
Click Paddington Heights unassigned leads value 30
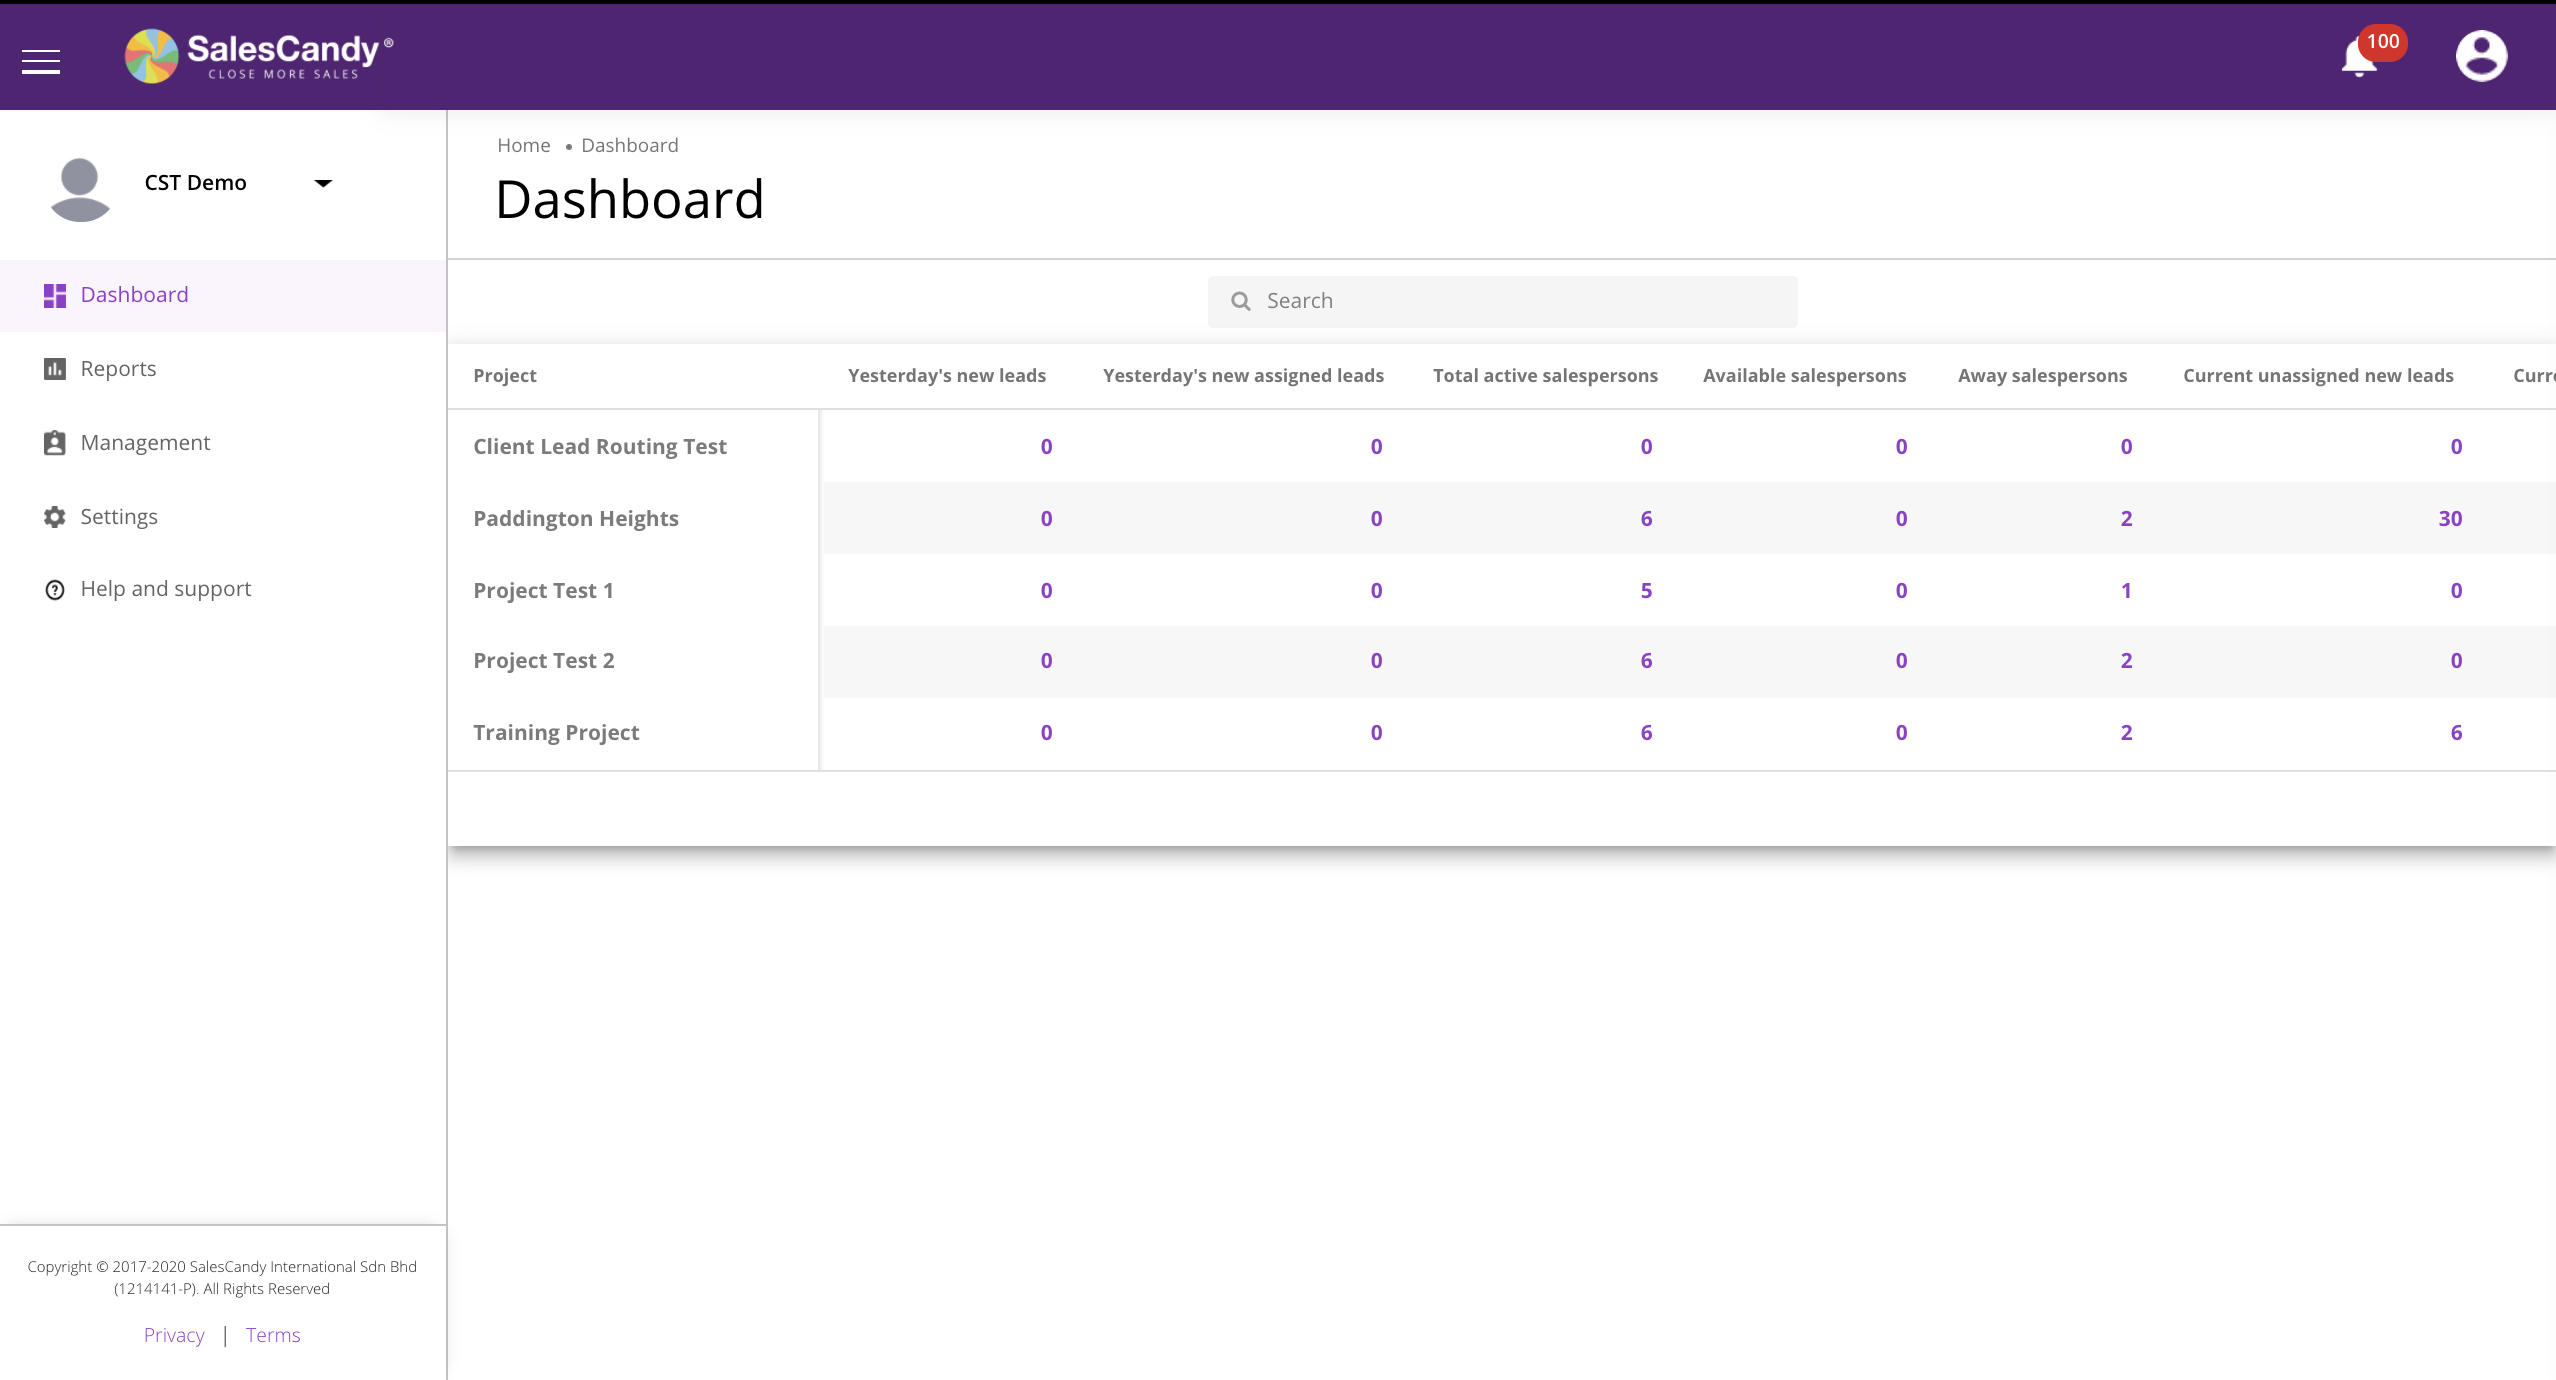pos(2449,519)
